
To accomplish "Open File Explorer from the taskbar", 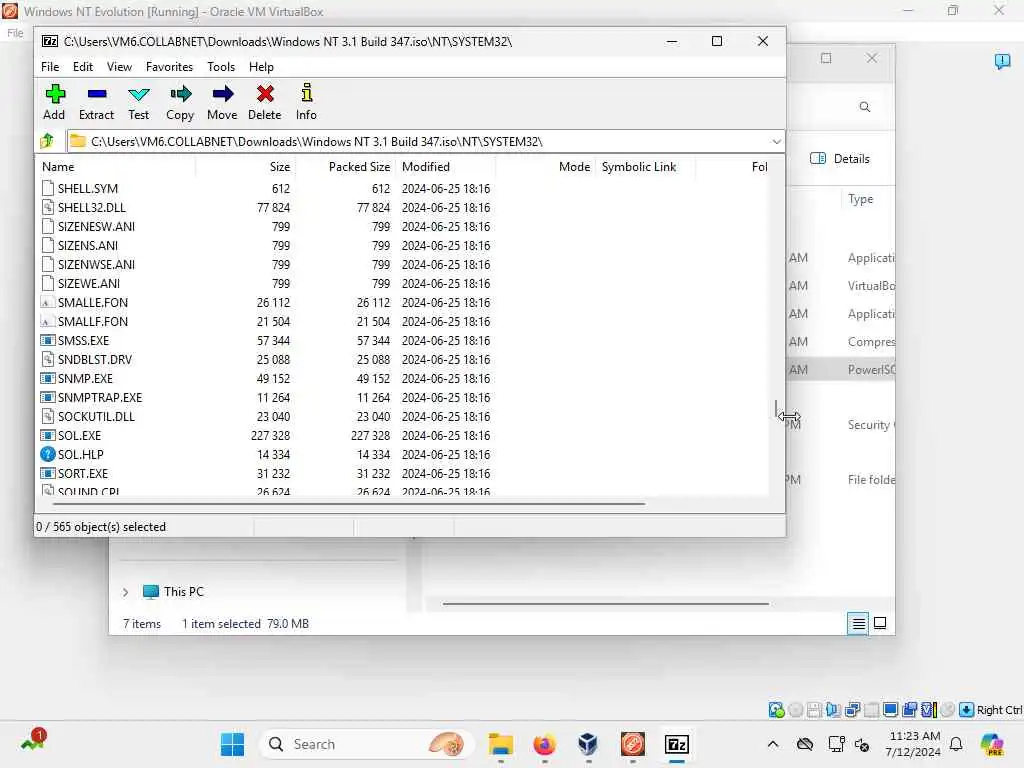I will pyautogui.click(x=501, y=744).
